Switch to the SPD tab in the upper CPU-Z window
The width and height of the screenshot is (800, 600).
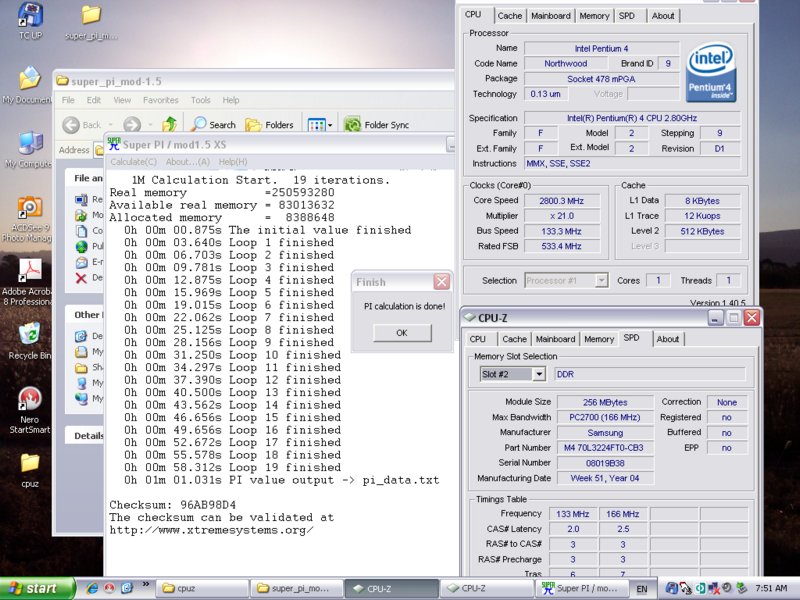[627, 16]
